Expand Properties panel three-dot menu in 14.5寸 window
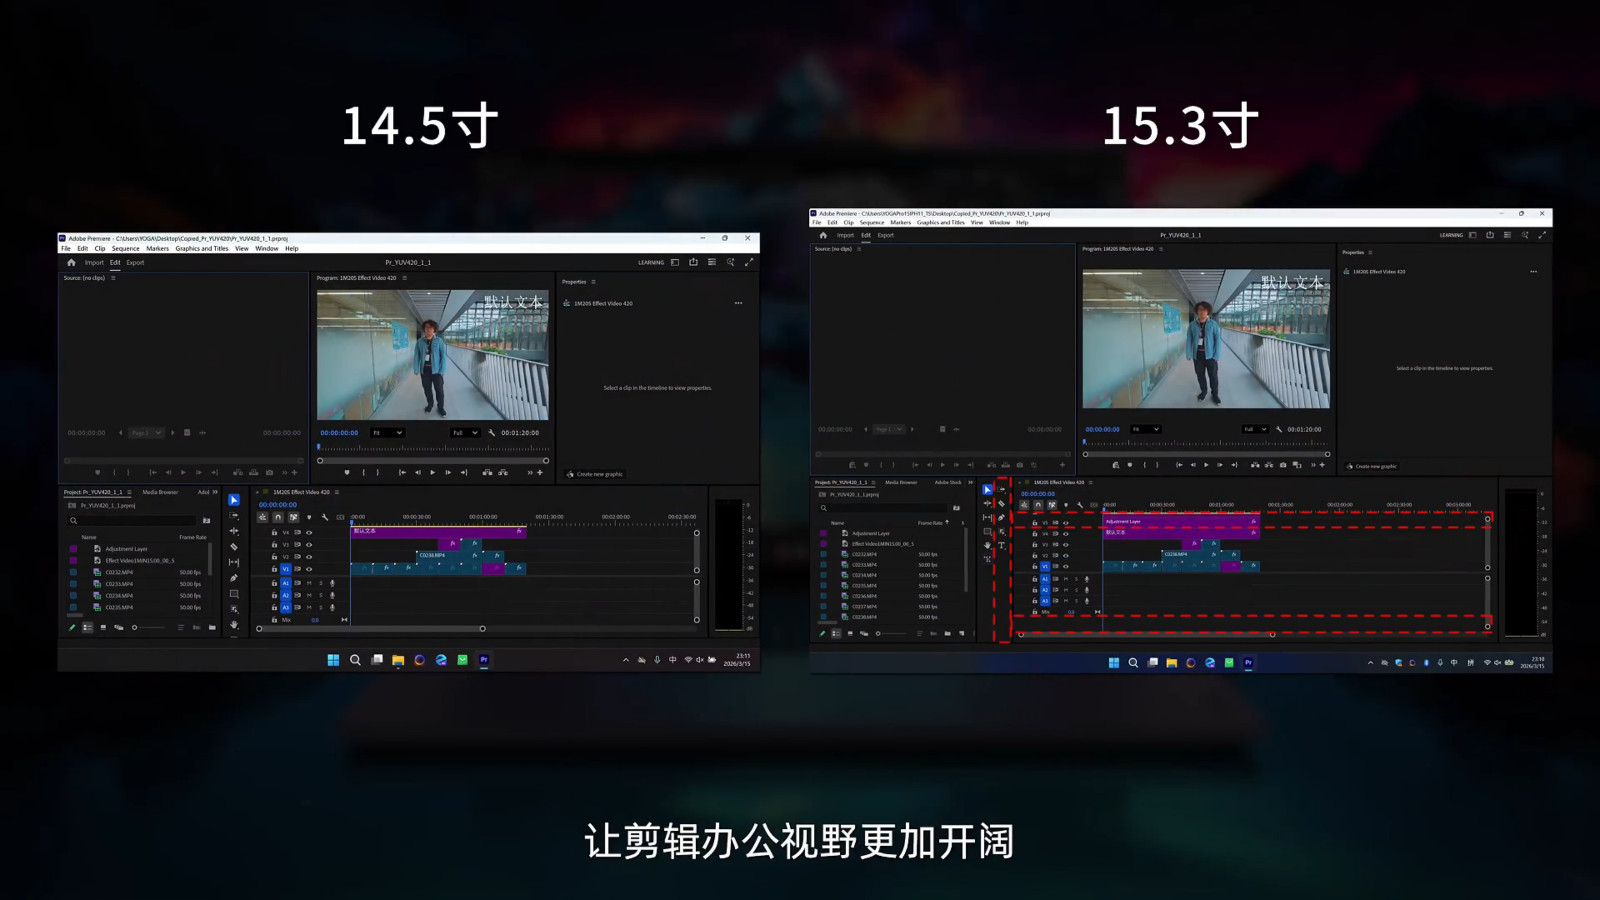This screenshot has height=900, width=1600. (738, 303)
